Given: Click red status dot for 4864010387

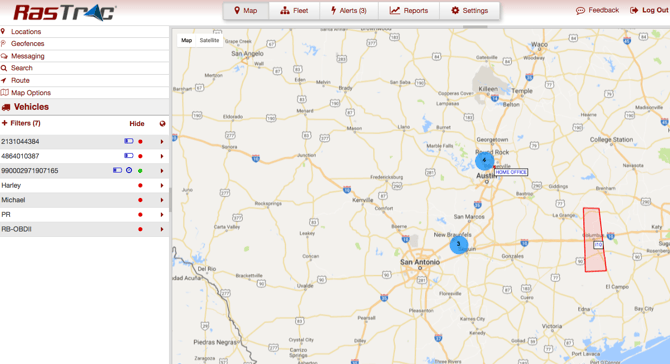Looking at the screenshot, I should coord(140,156).
